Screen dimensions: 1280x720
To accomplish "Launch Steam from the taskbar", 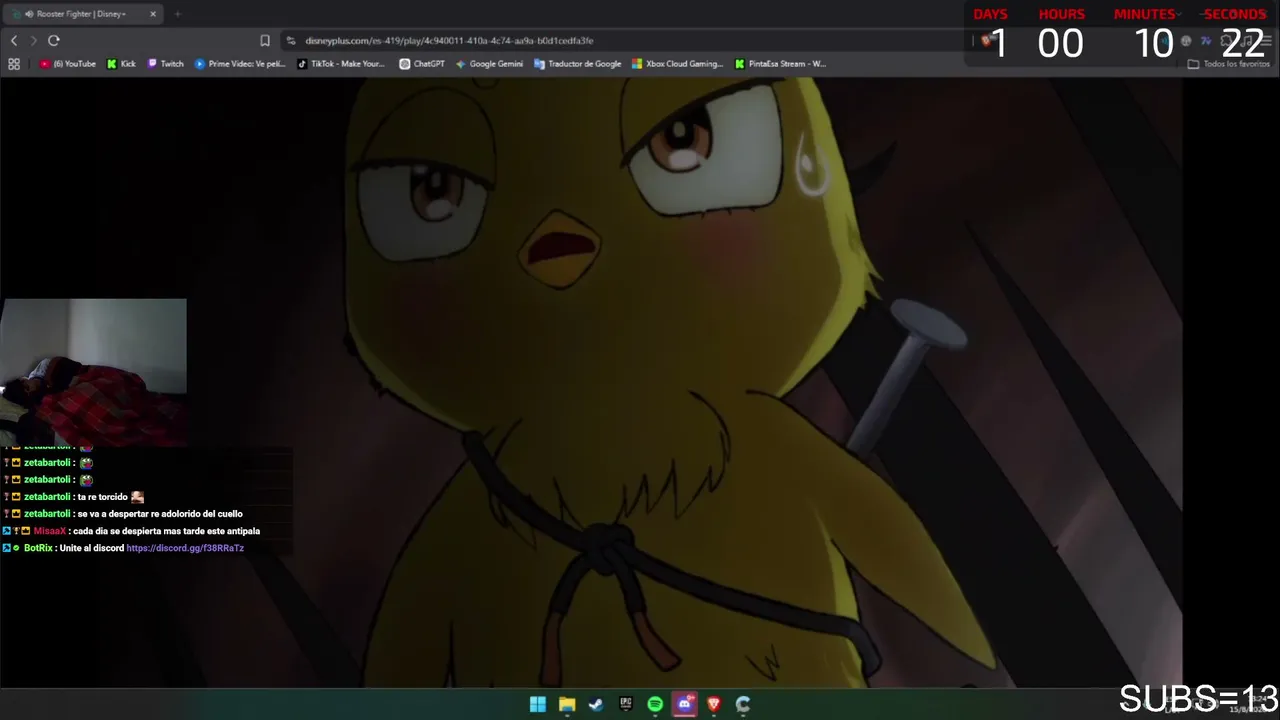I will point(596,704).
